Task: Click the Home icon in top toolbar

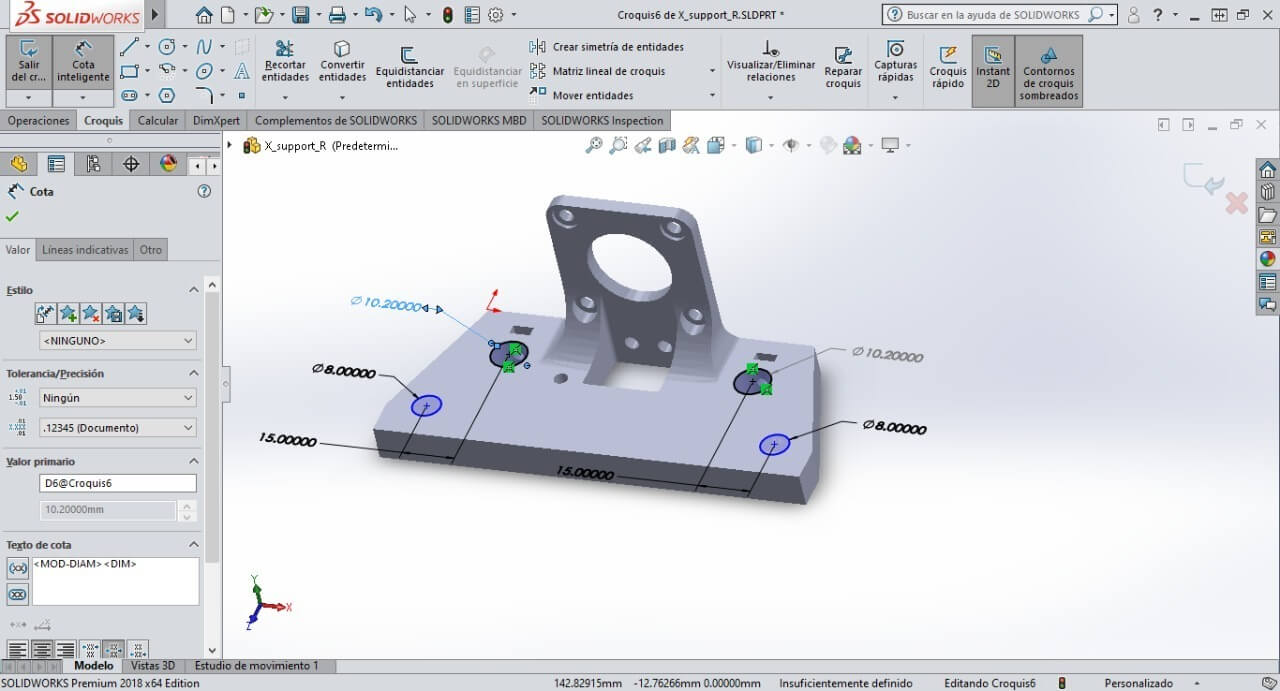Action: point(204,15)
